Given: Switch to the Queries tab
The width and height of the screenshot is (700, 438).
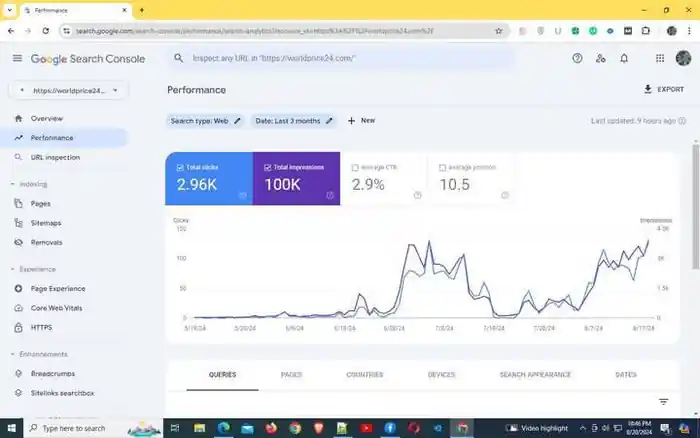Looking at the screenshot, I should 222,375.
